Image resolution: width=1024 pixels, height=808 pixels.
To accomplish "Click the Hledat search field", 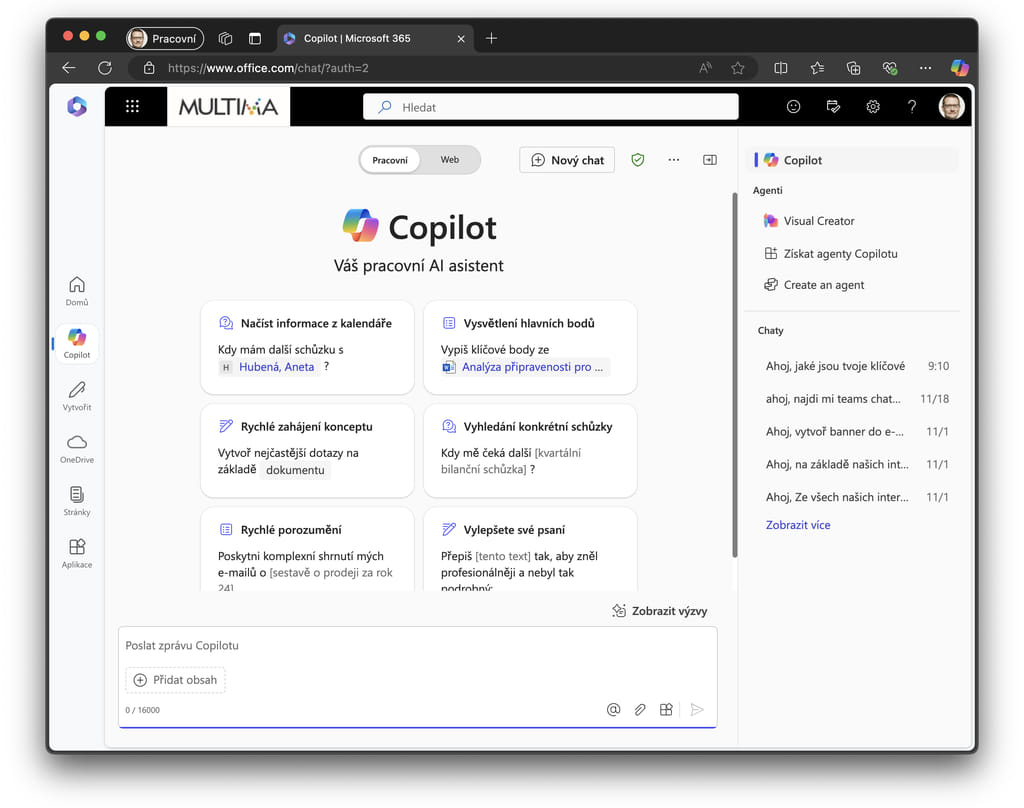I will point(551,107).
